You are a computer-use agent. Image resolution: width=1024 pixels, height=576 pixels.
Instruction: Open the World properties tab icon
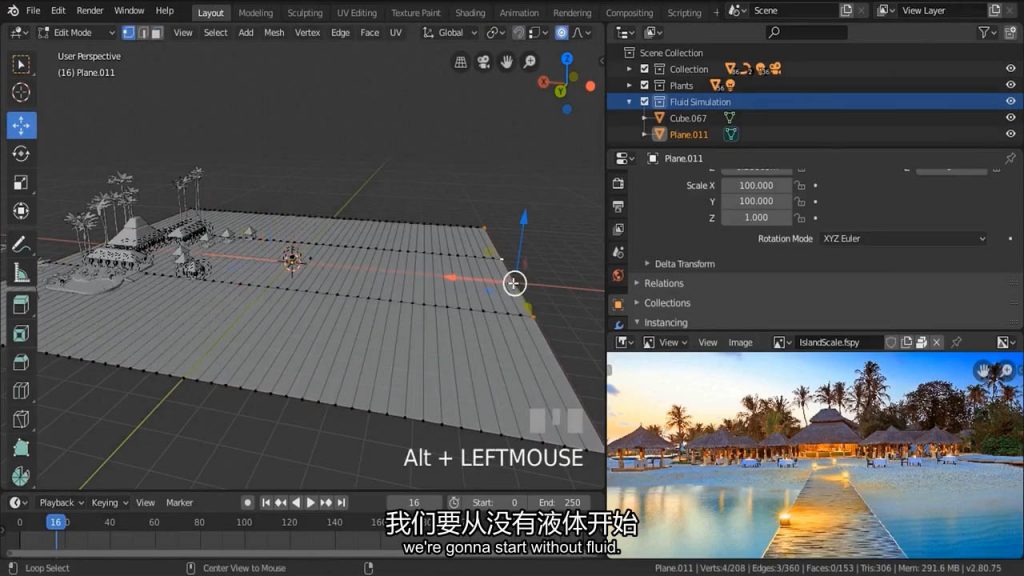tap(618, 275)
